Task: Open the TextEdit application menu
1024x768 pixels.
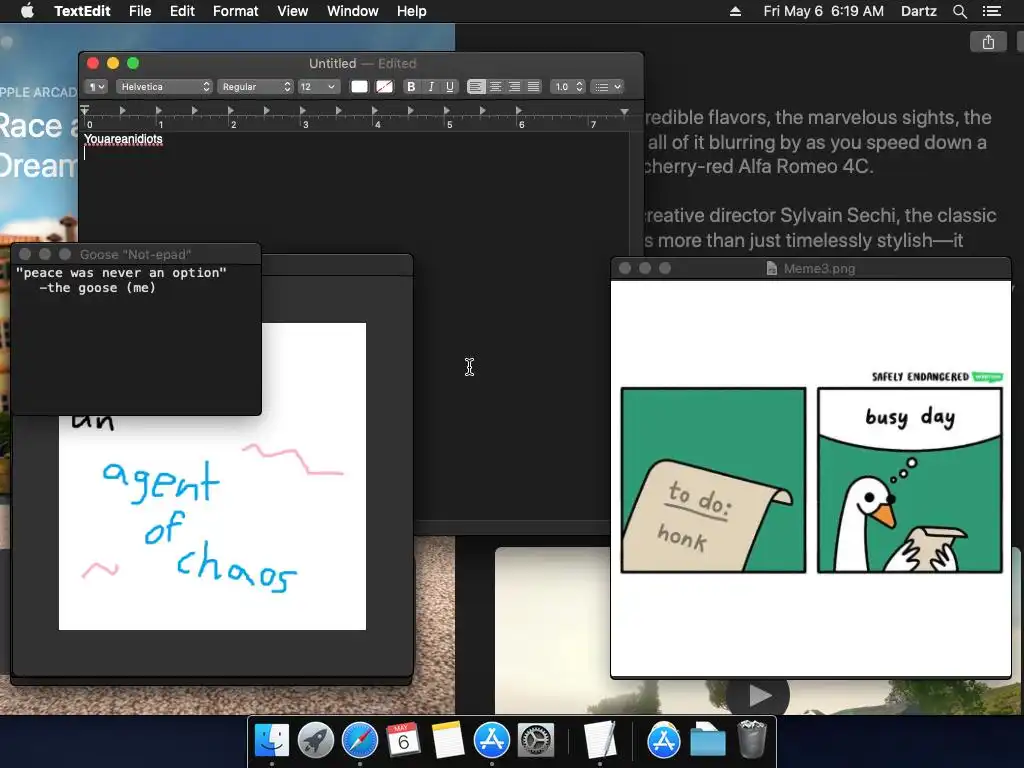Action: click(82, 11)
